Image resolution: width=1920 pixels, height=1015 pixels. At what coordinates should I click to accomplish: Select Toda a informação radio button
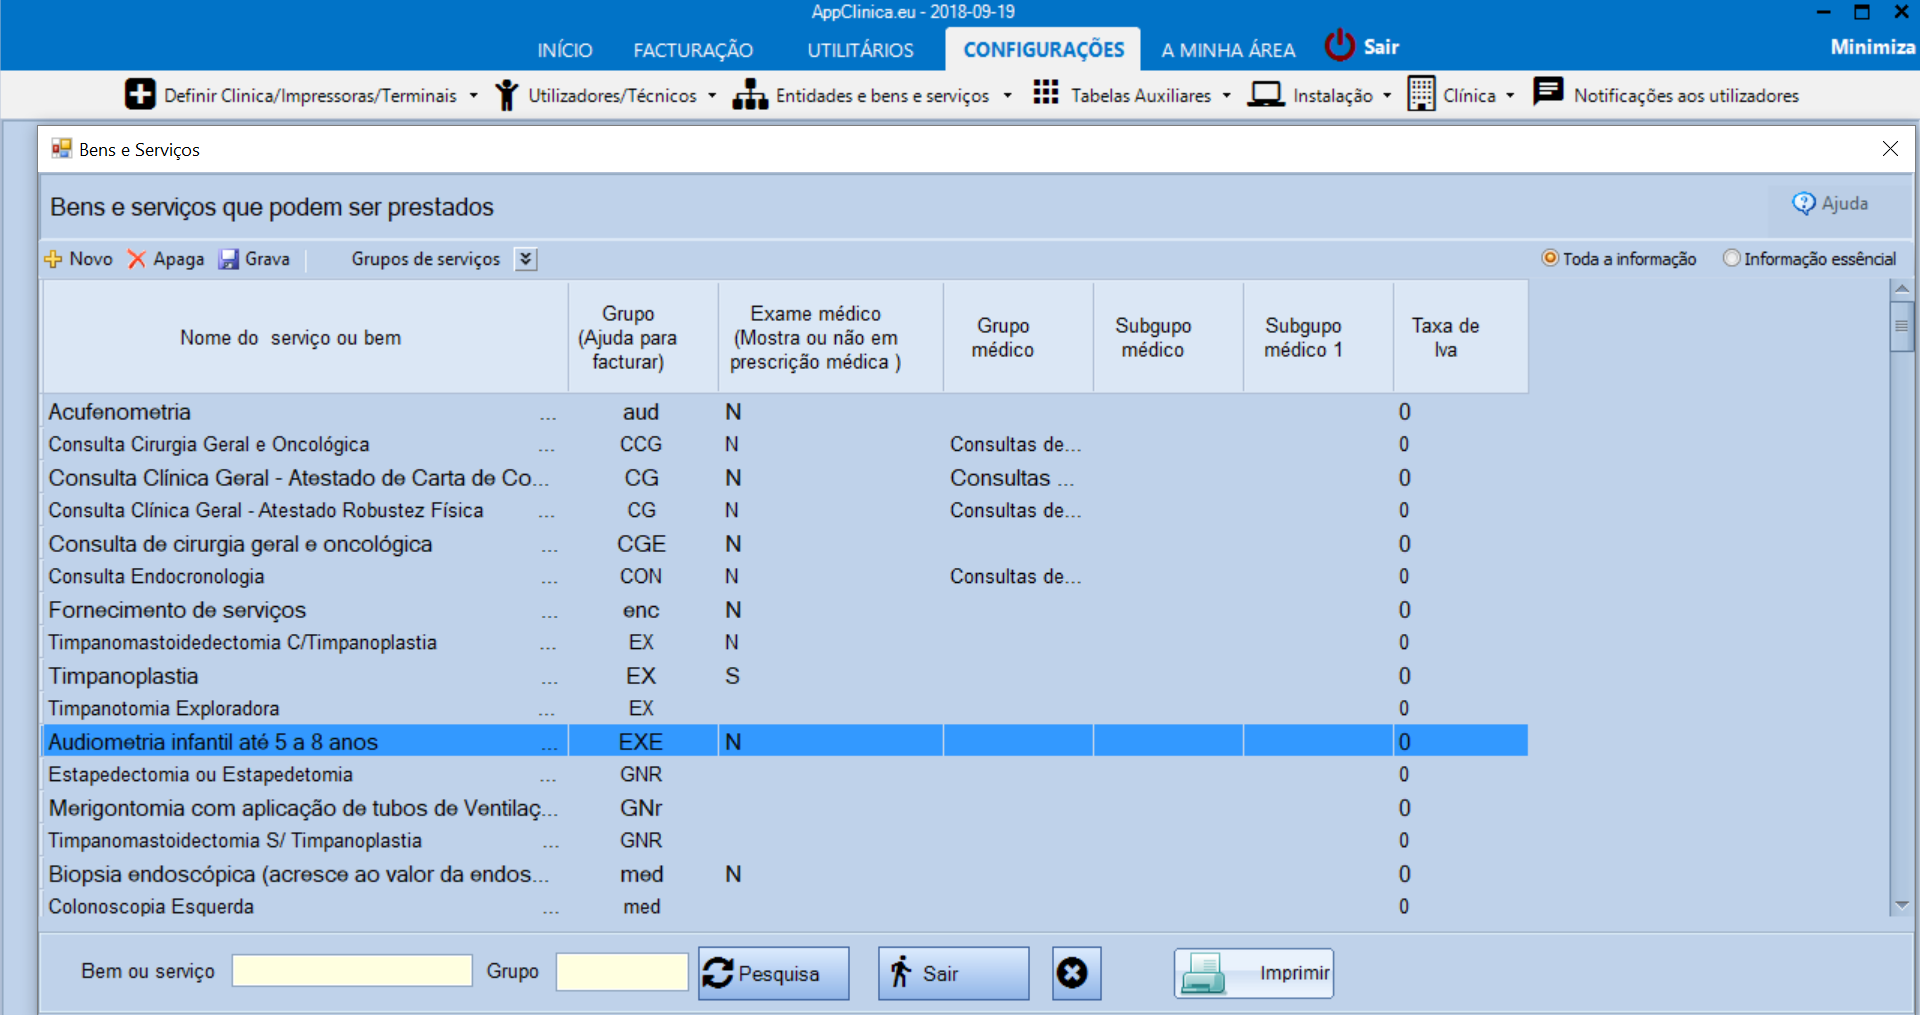click(x=1550, y=258)
